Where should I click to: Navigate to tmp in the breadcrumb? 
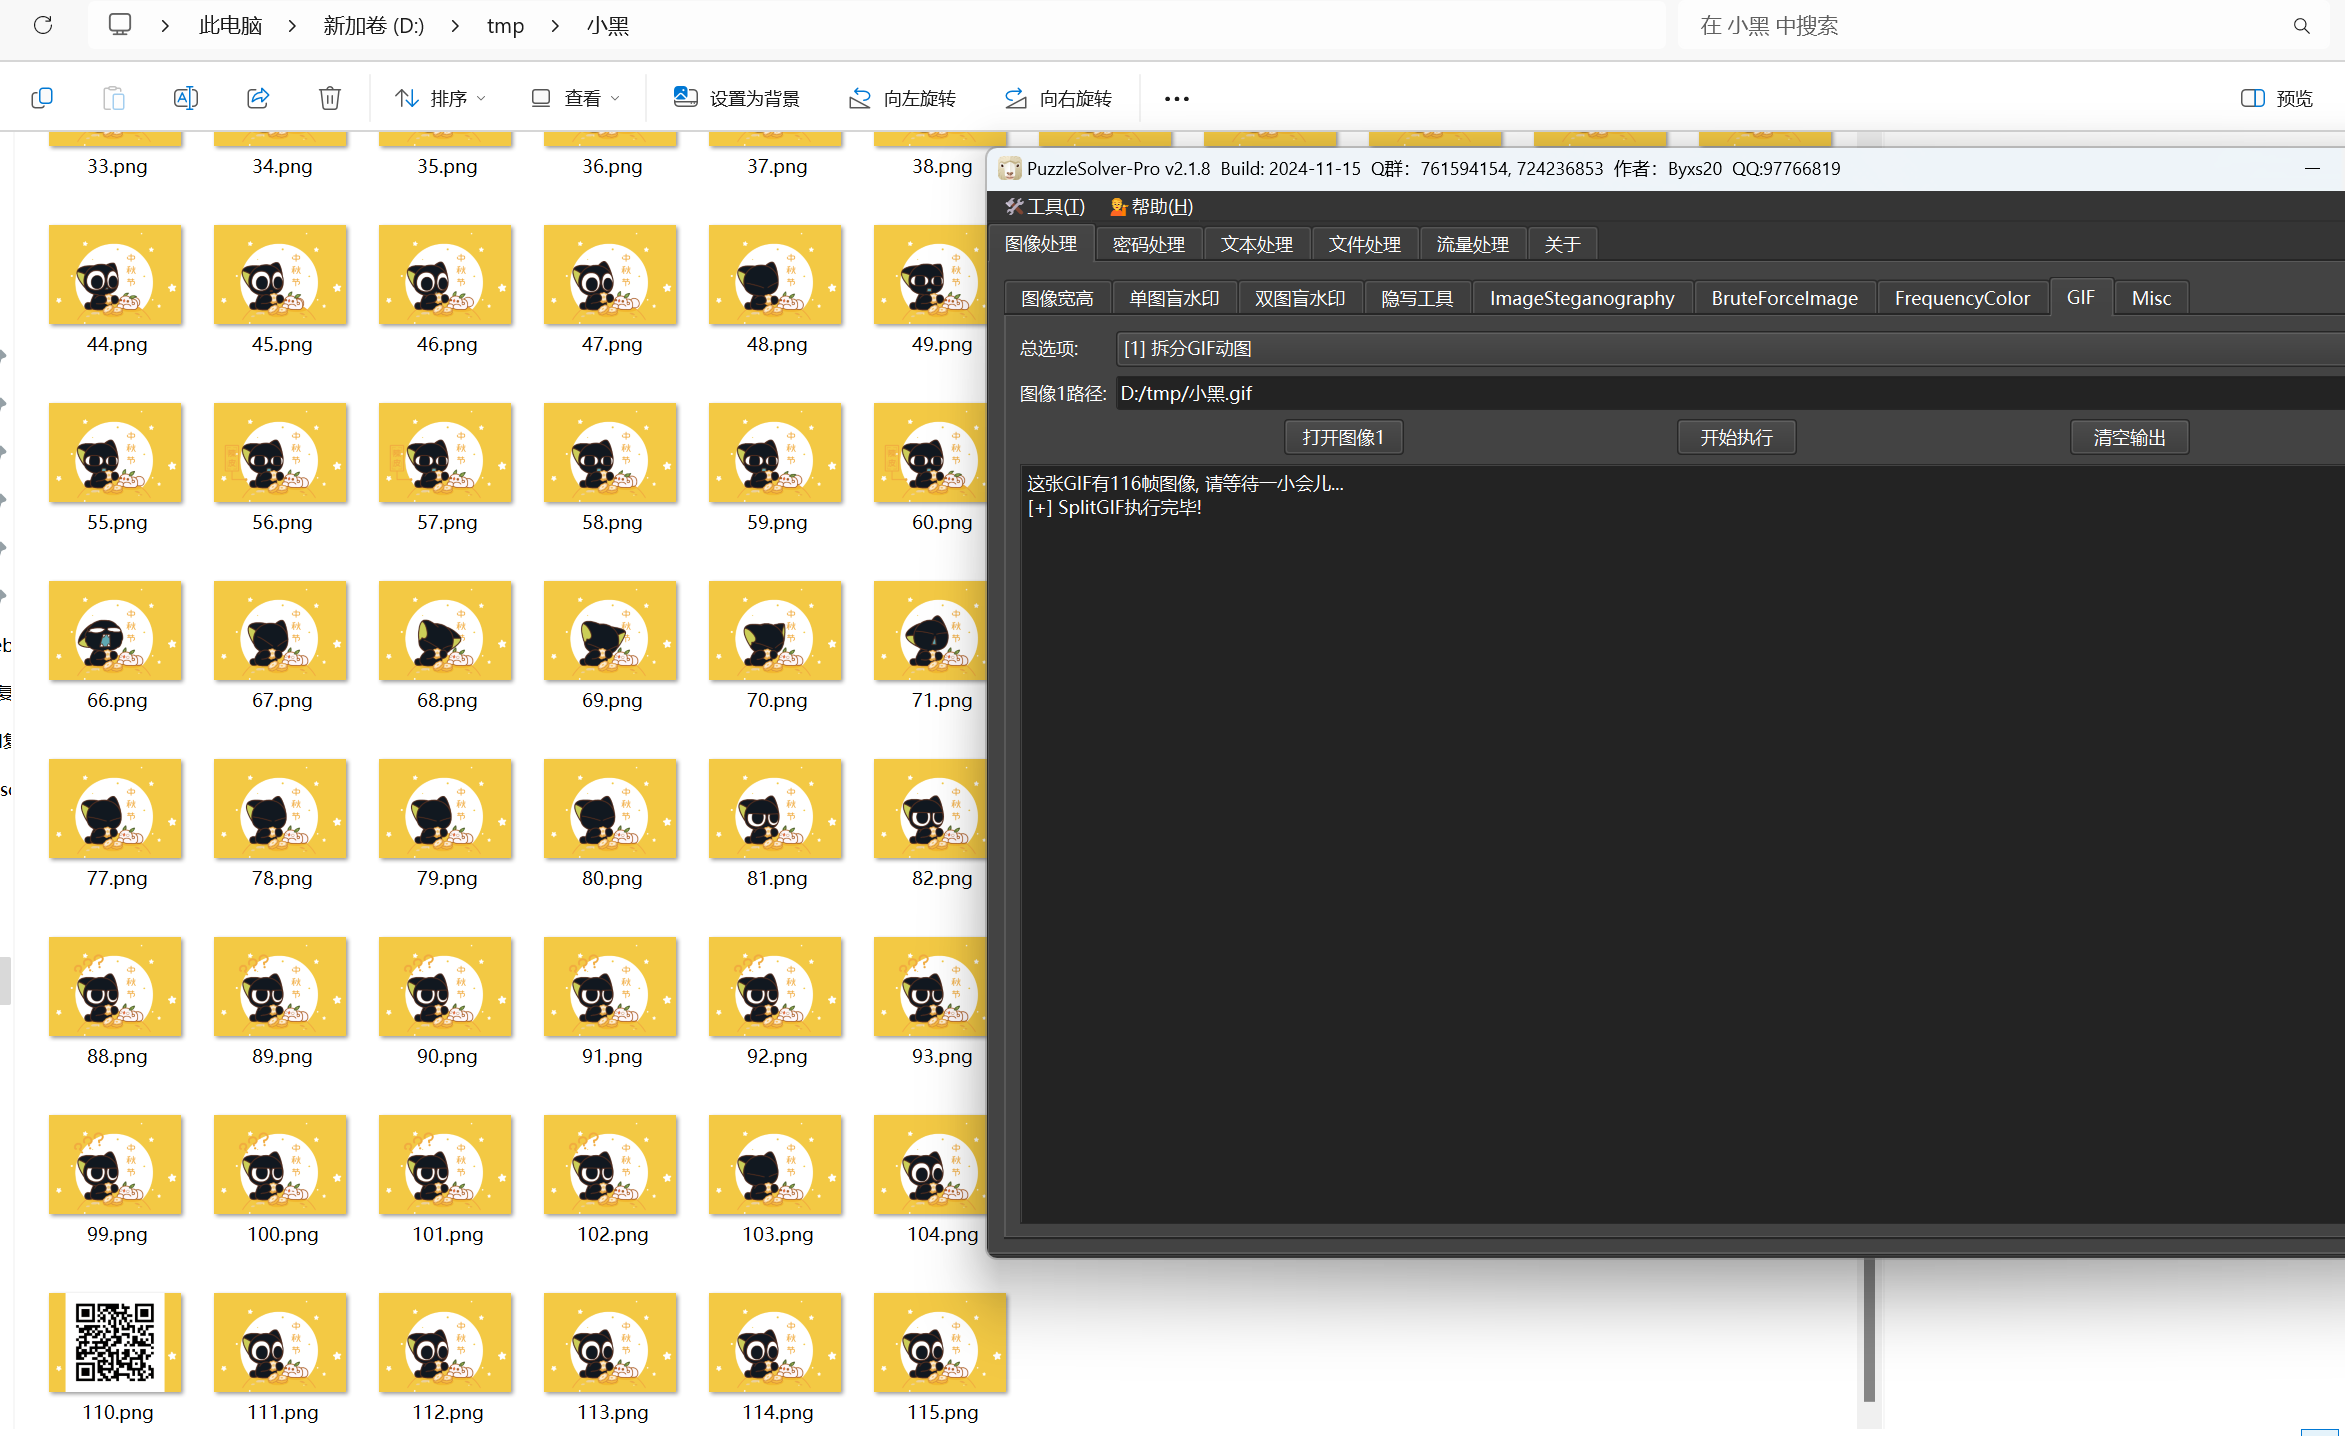(x=505, y=26)
